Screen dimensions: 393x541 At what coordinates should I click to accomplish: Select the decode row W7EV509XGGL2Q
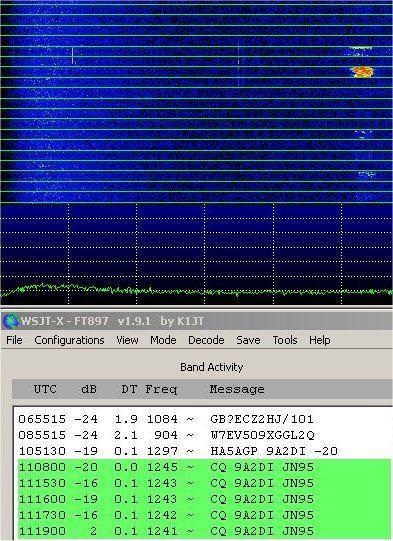click(204, 435)
